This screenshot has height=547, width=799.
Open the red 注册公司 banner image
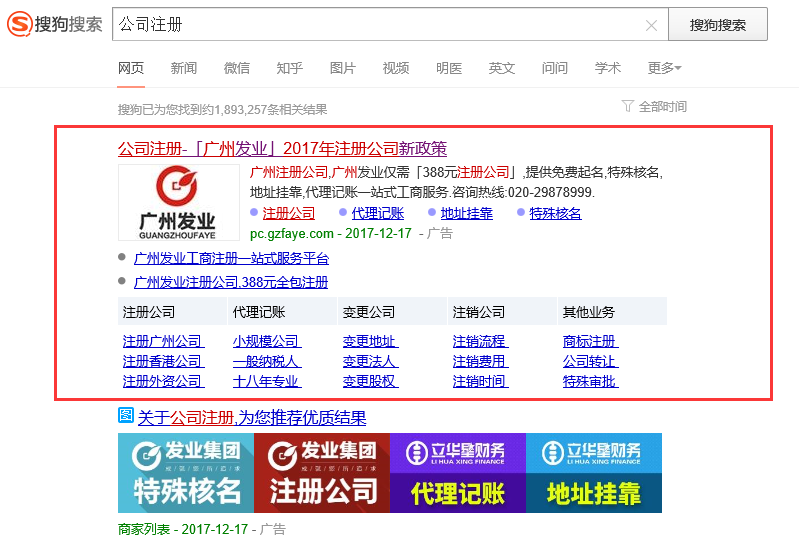(x=322, y=473)
